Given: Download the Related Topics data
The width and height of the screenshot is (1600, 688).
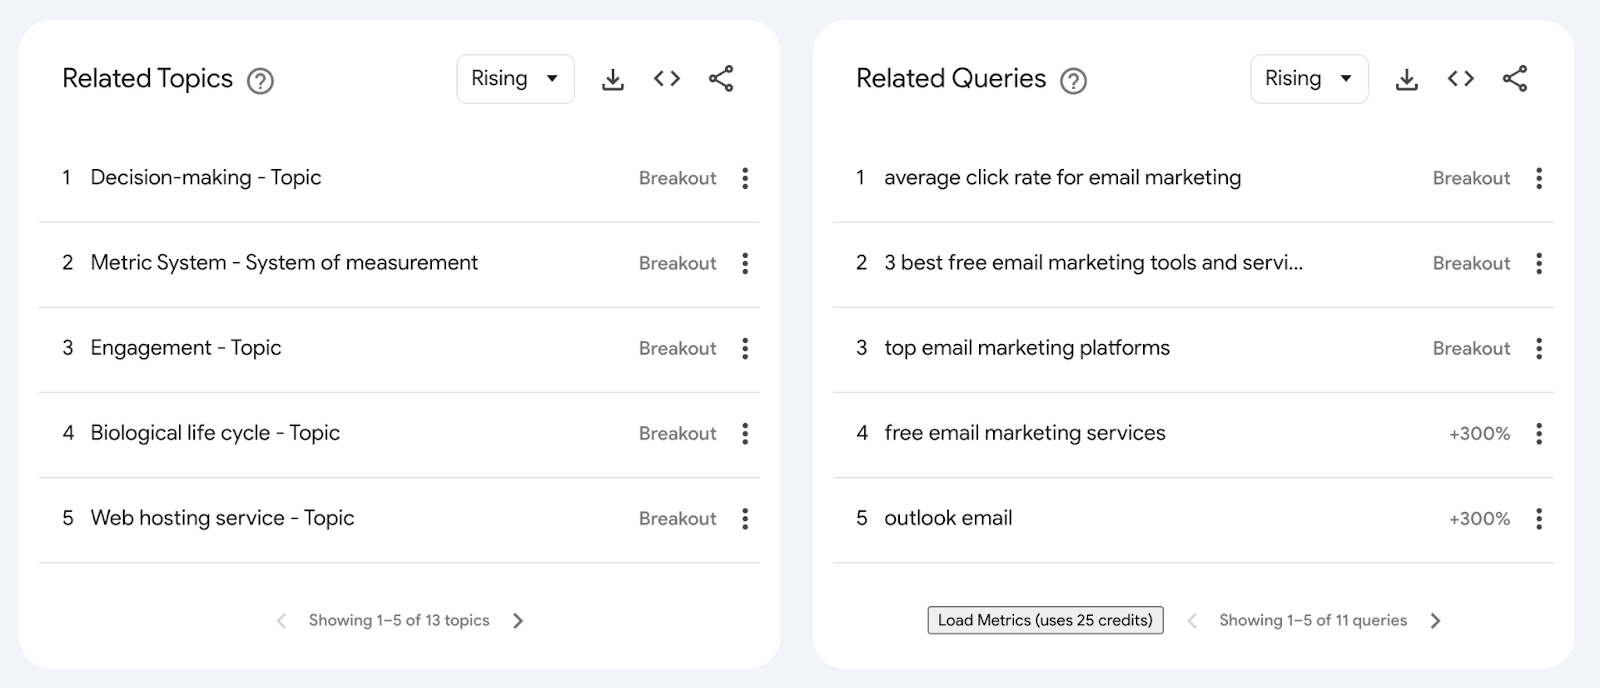Looking at the screenshot, I should tap(613, 79).
